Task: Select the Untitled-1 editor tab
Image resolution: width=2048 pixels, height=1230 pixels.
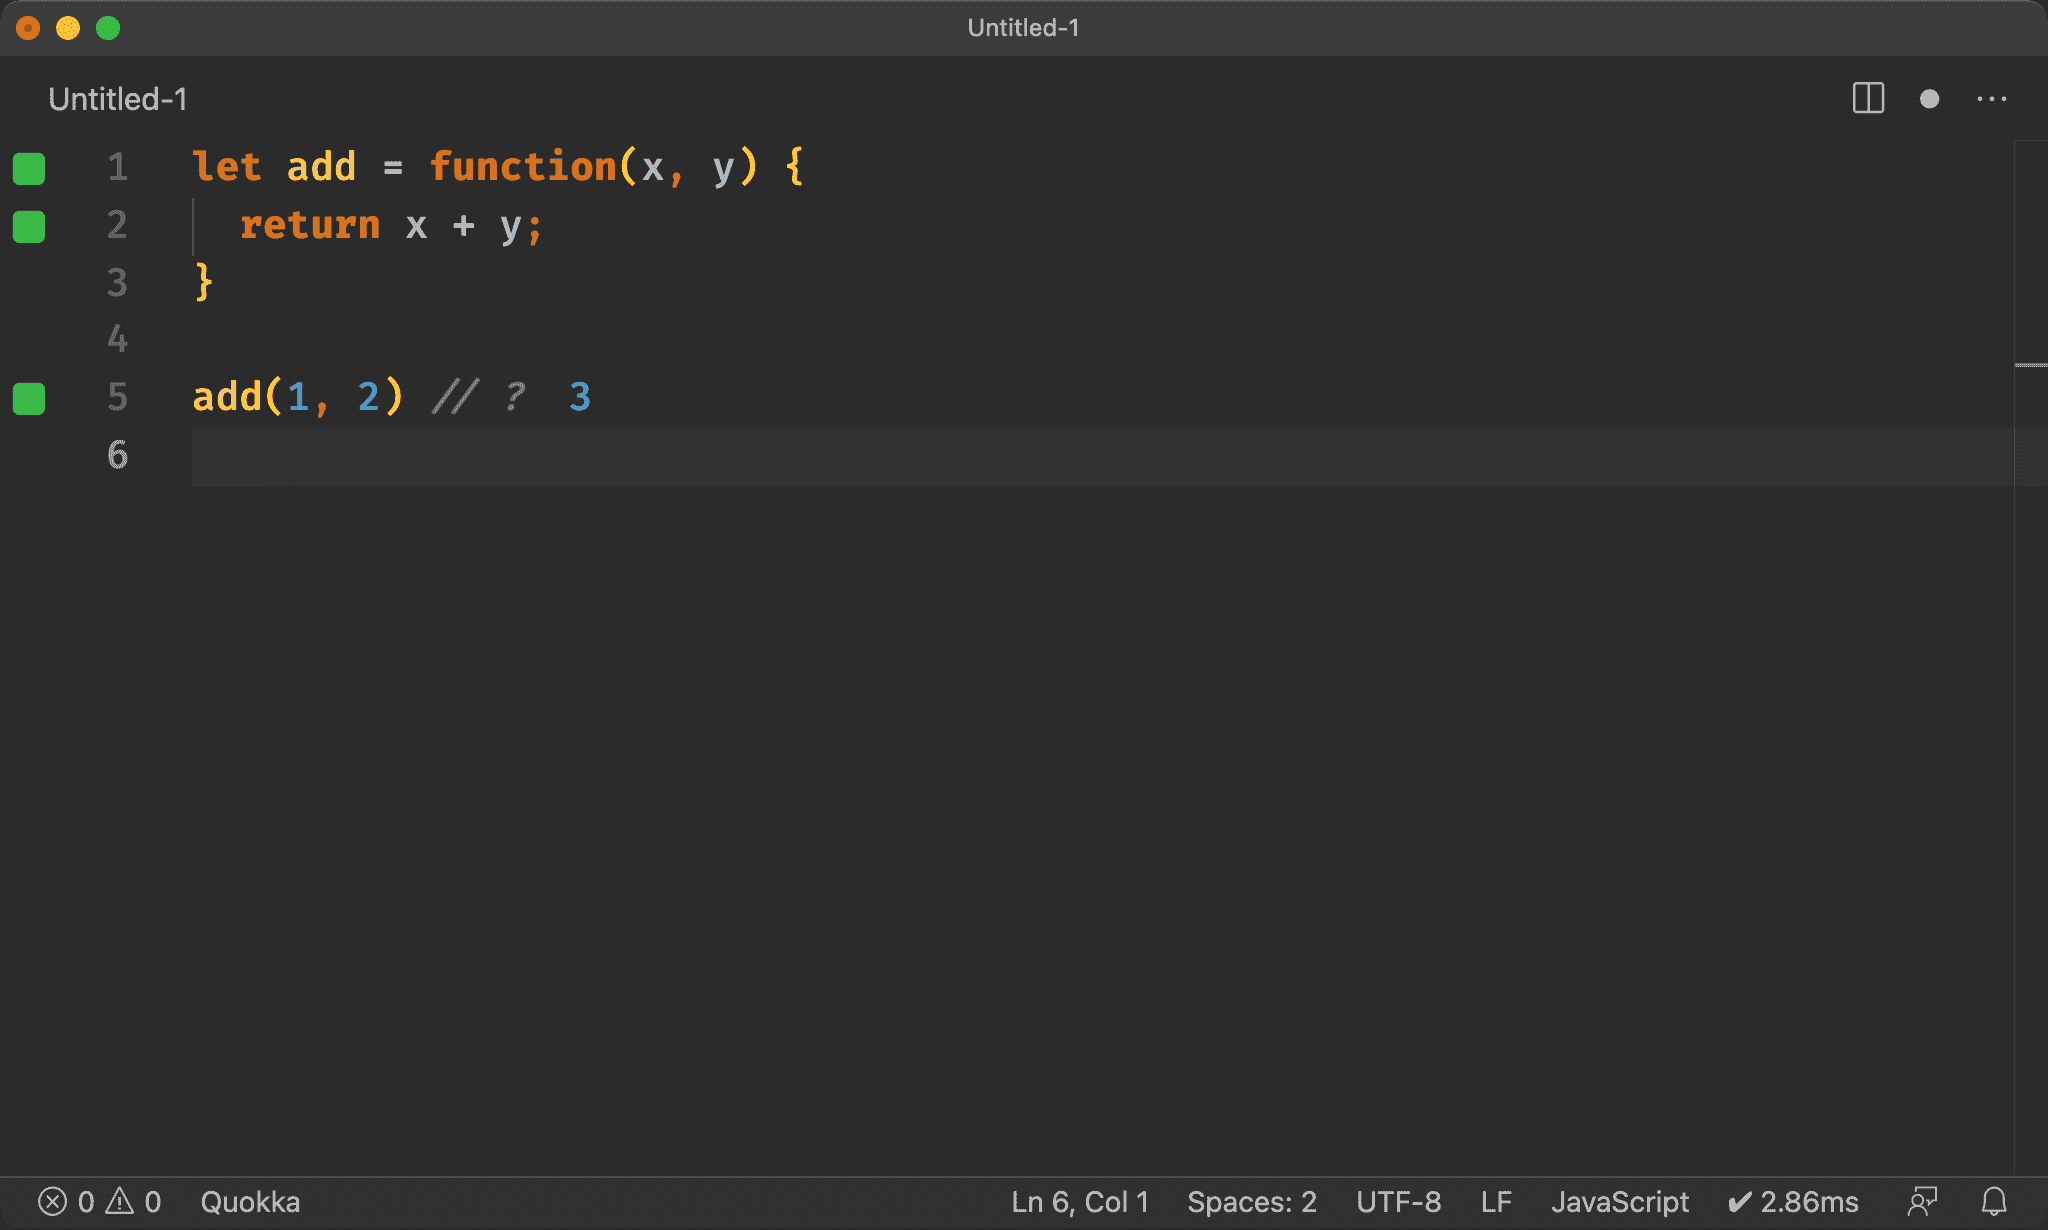Action: pos(118,98)
